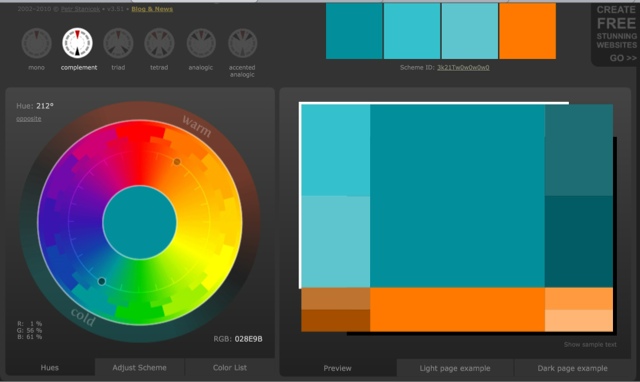Screen dimensions: 640x382
Task: Select the Preview tab
Action: 338,368
